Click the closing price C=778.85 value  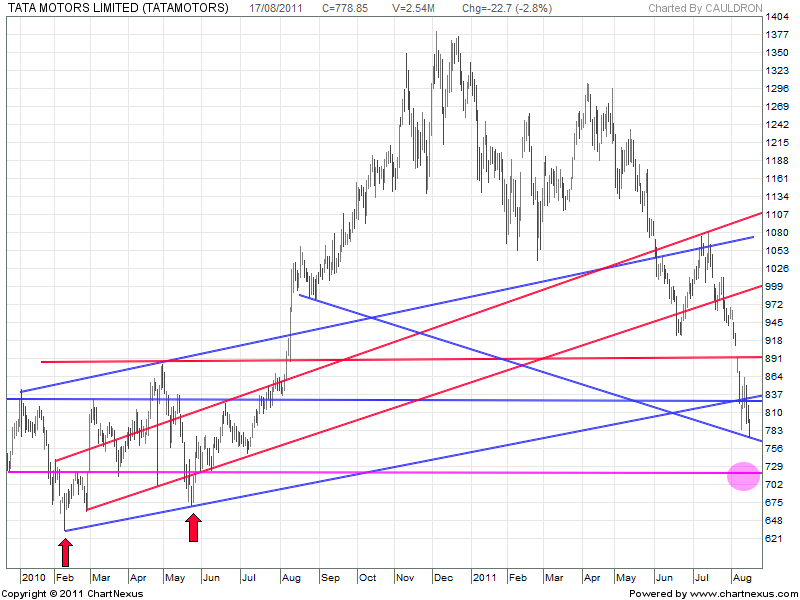pos(358,8)
